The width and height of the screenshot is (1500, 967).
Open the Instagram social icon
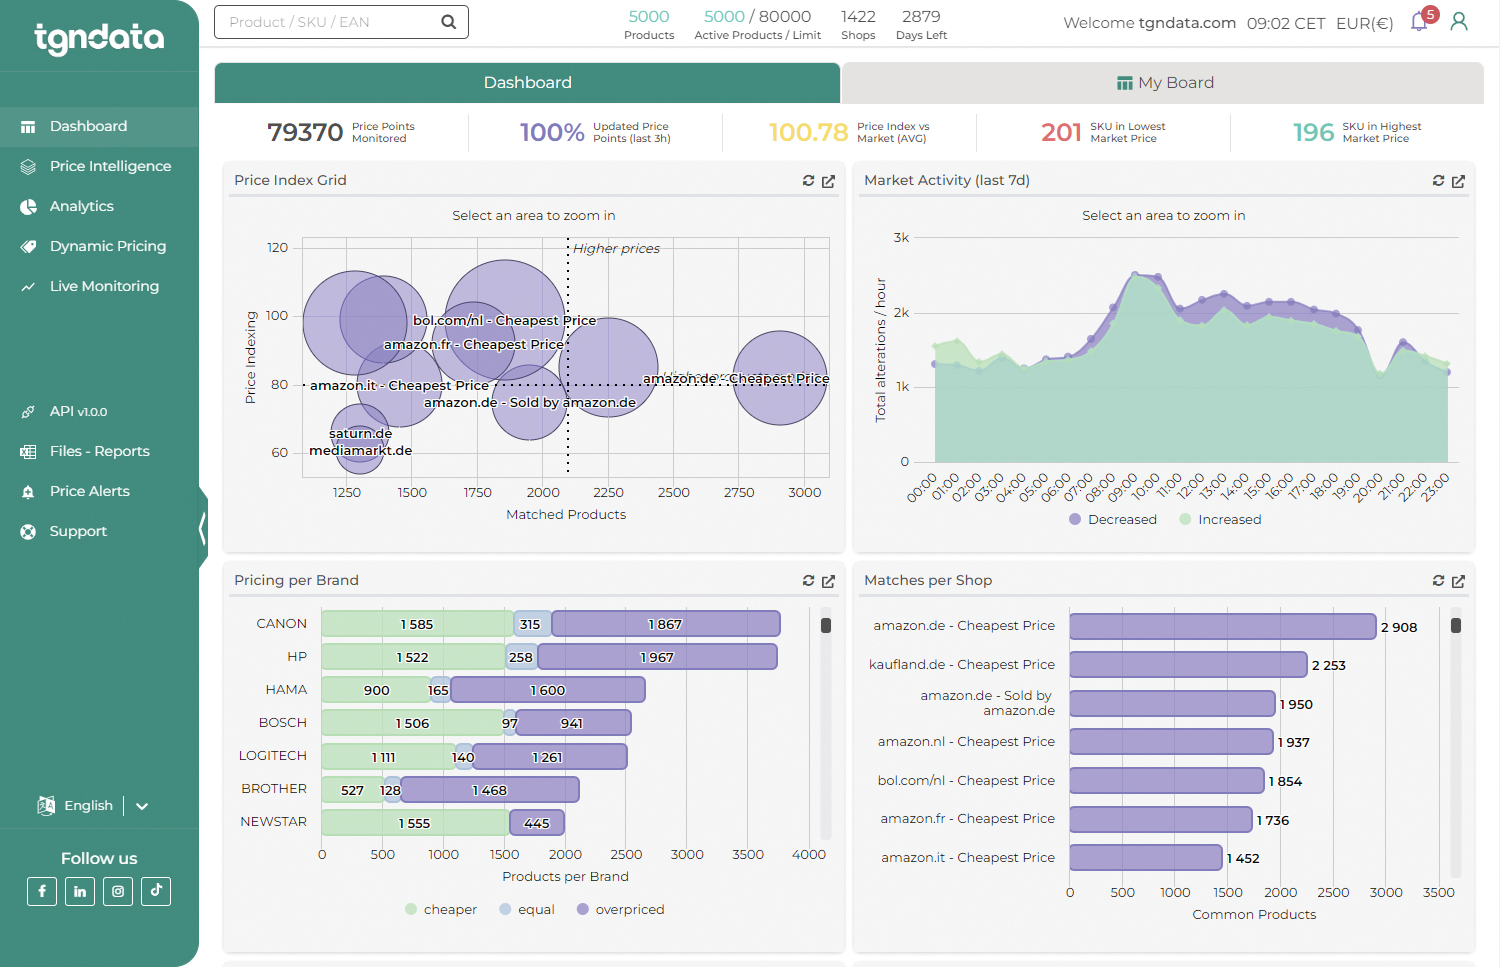118,891
